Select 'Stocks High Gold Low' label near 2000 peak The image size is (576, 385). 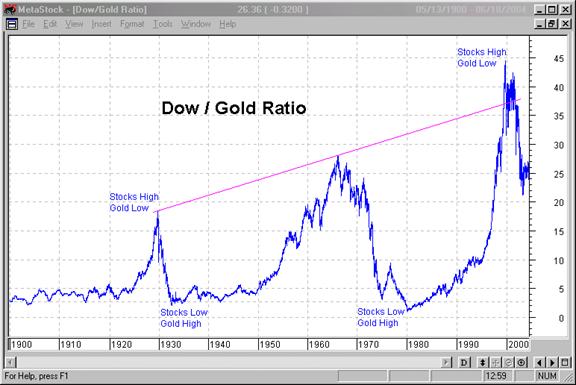coord(482,57)
